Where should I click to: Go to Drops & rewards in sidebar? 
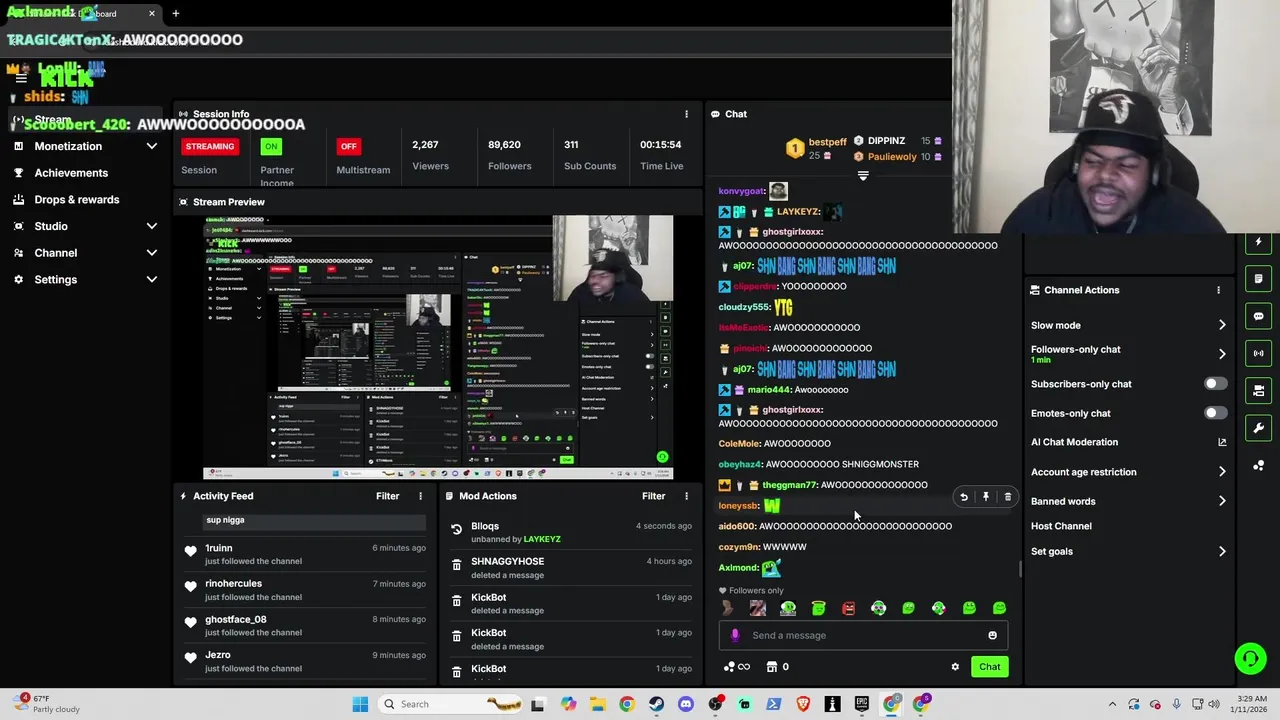point(77,200)
